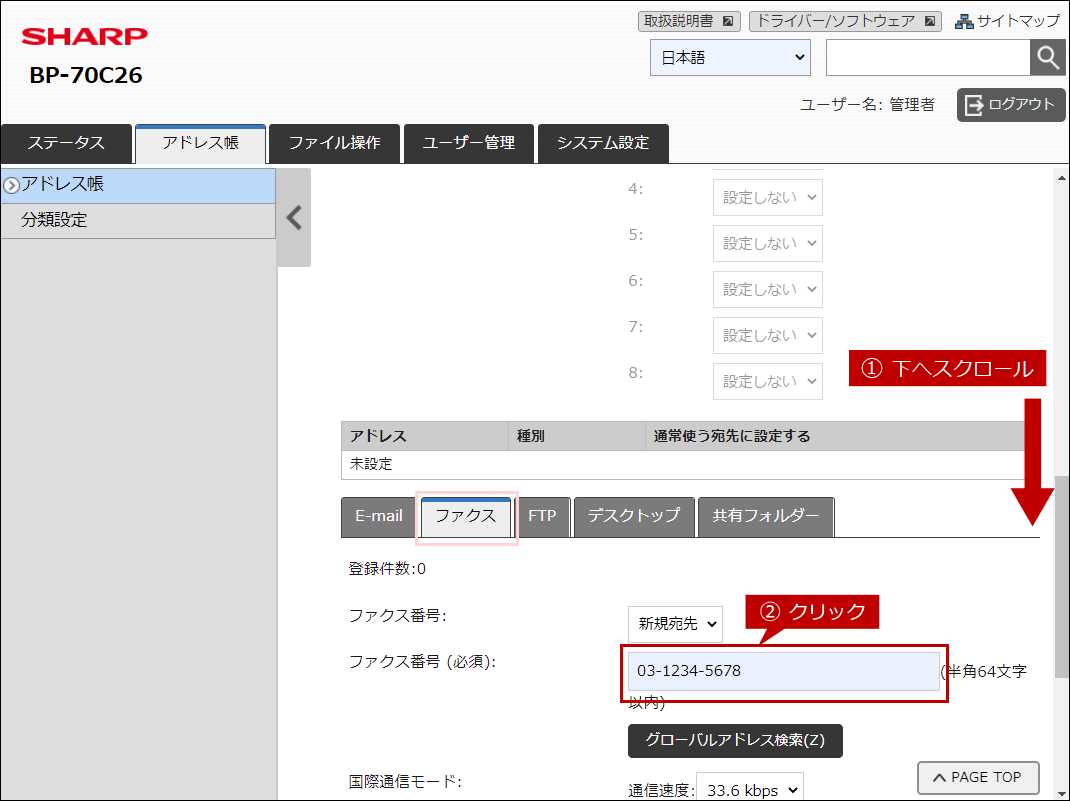Open the 33.6 kbps speed dropdown
The width and height of the screenshot is (1070, 801).
(x=750, y=789)
